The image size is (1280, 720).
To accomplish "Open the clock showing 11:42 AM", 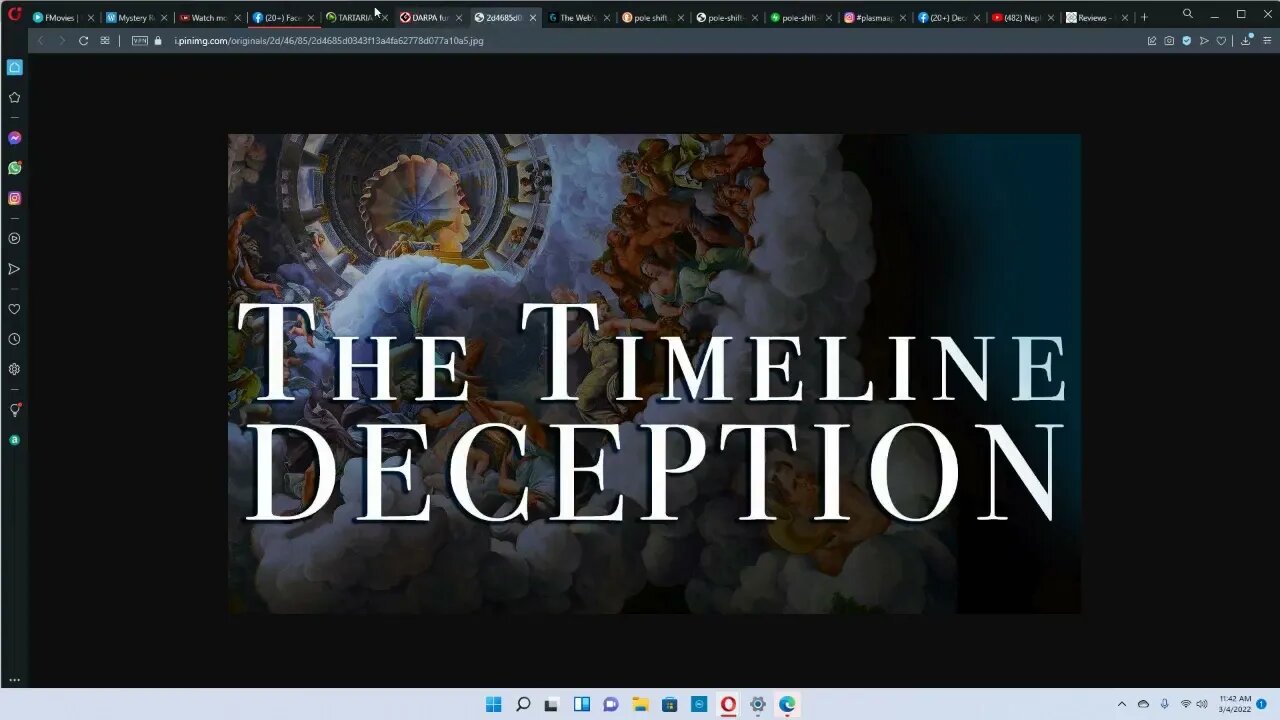I will [1235, 704].
